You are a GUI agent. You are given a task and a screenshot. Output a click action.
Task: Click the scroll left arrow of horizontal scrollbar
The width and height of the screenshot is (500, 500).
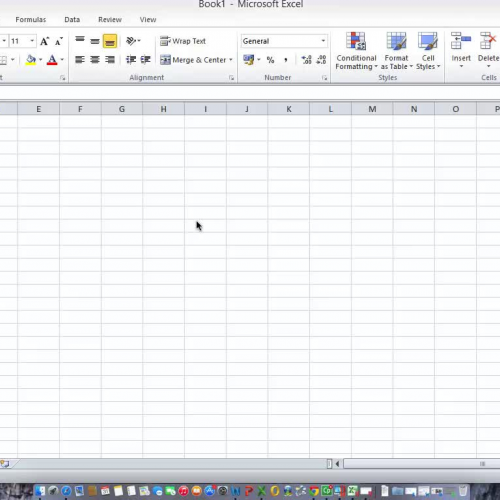pos(337,464)
